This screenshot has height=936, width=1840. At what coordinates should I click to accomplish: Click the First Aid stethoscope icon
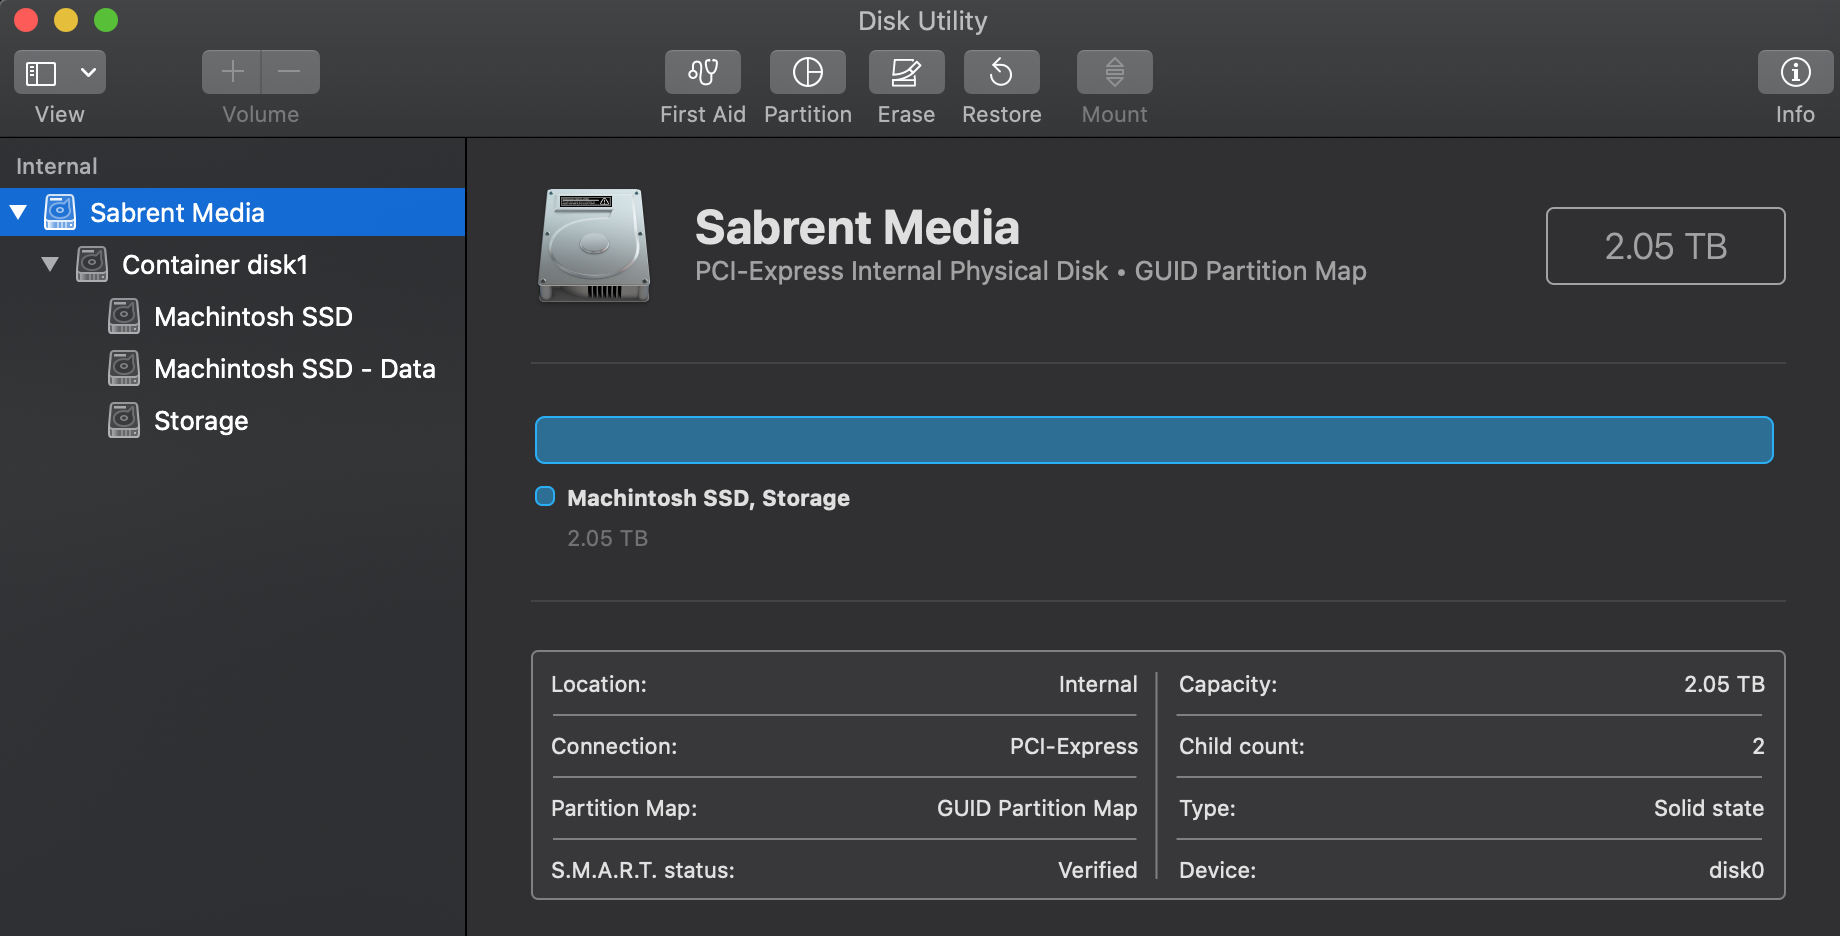point(702,72)
